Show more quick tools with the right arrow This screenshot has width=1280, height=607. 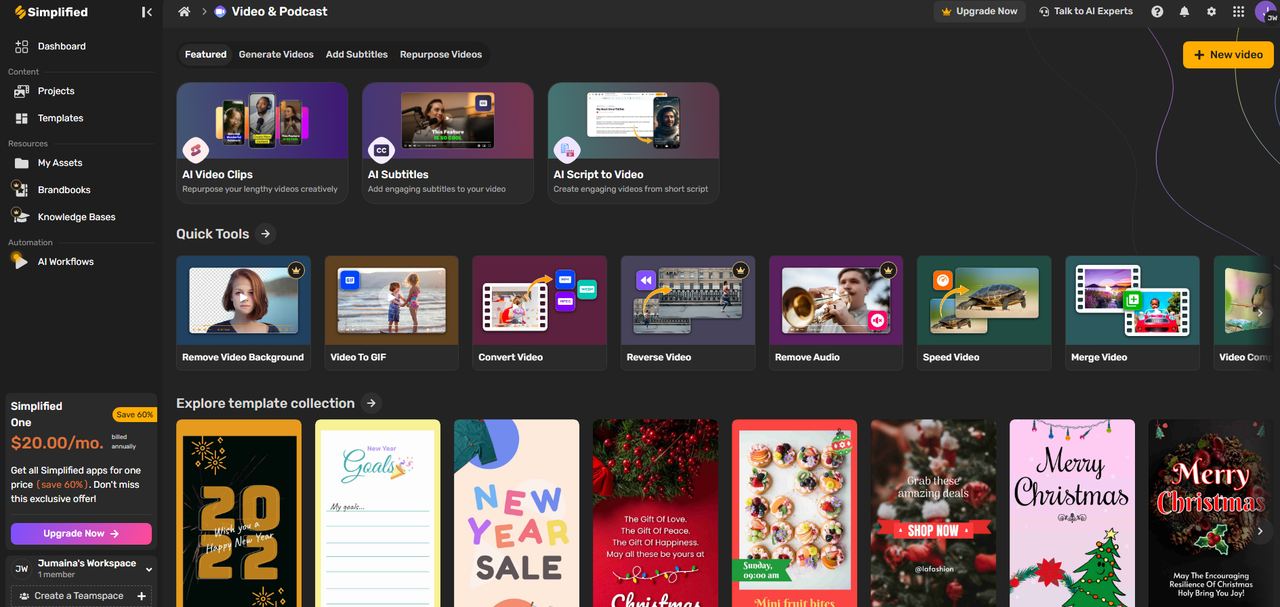point(1260,313)
